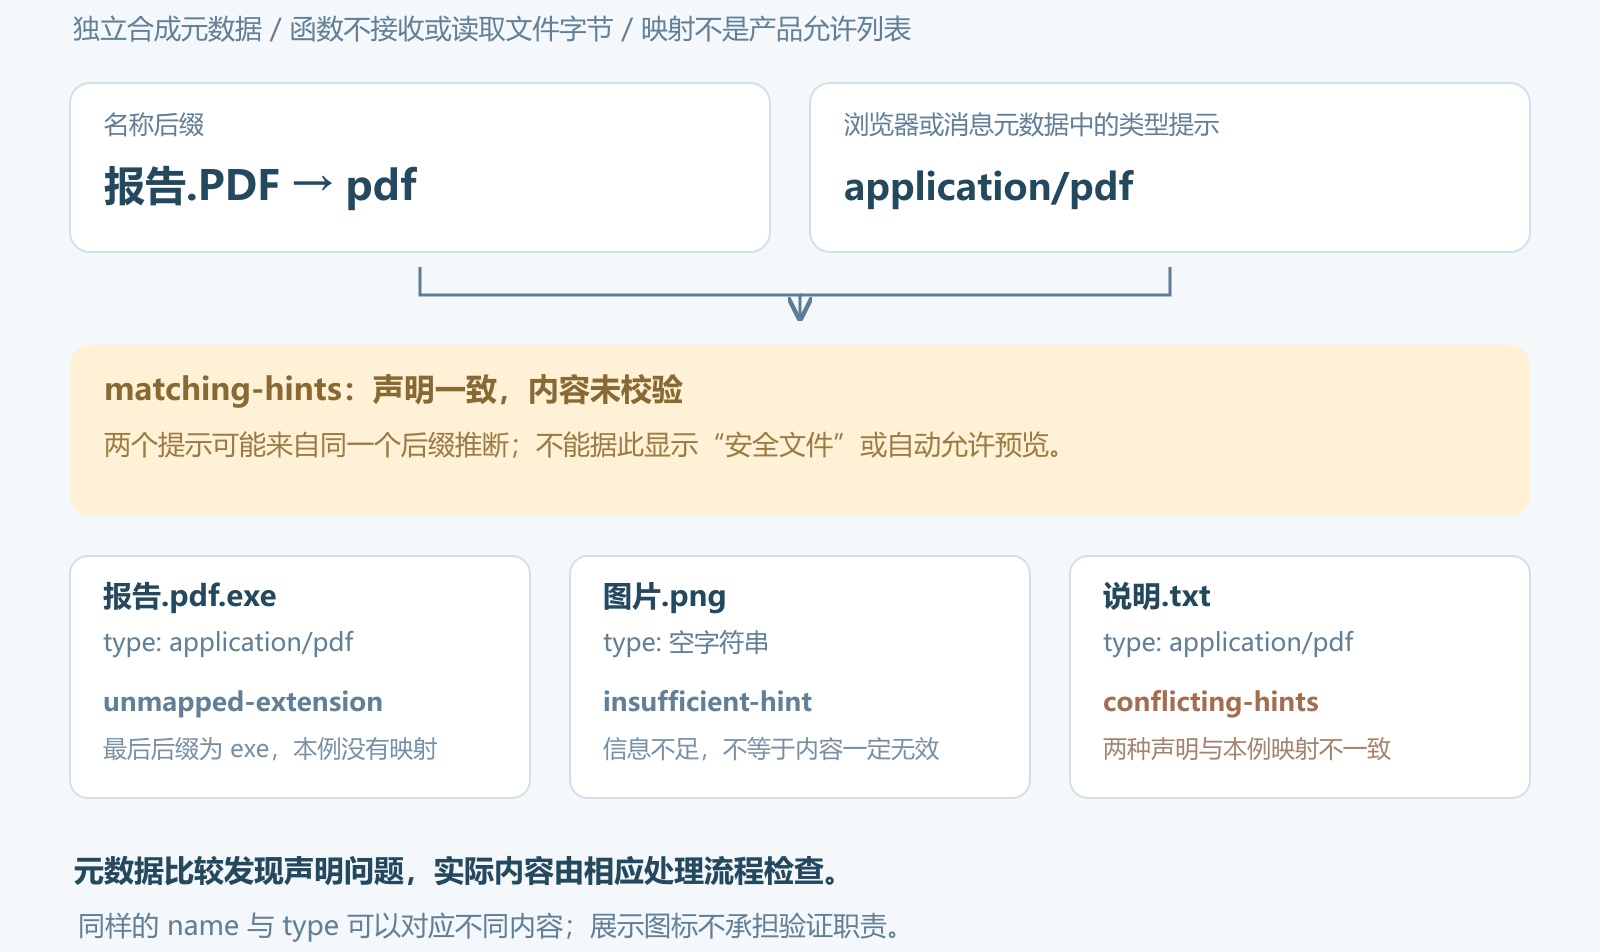The image size is (1600, 952).
Task: Click the insufficient-hint result label
Action: [x=707, y=702]
